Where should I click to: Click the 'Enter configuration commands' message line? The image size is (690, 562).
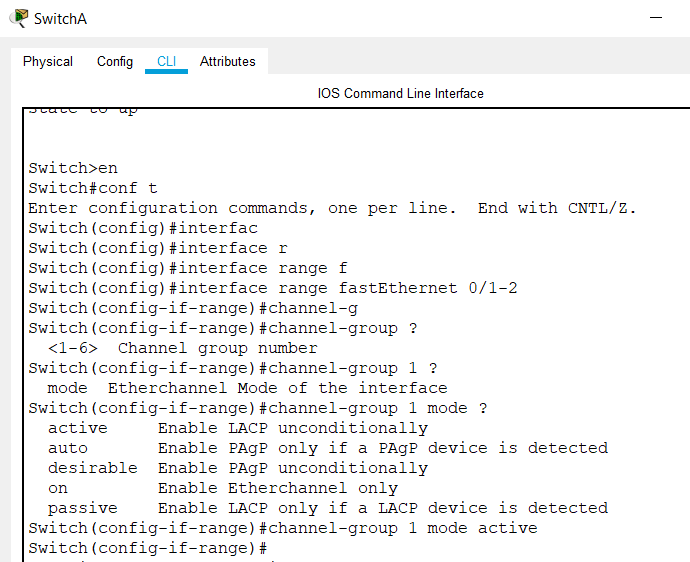point(332,208)
